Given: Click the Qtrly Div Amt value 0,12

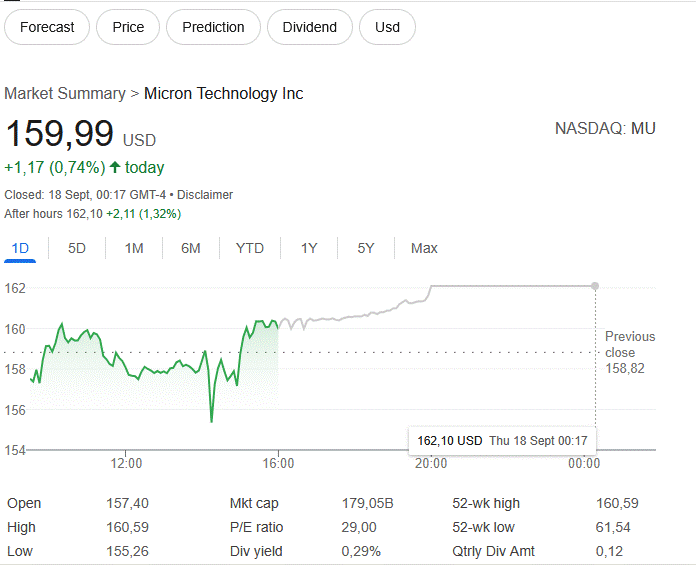Looking at the screenshot, I should tap(609, 551).
